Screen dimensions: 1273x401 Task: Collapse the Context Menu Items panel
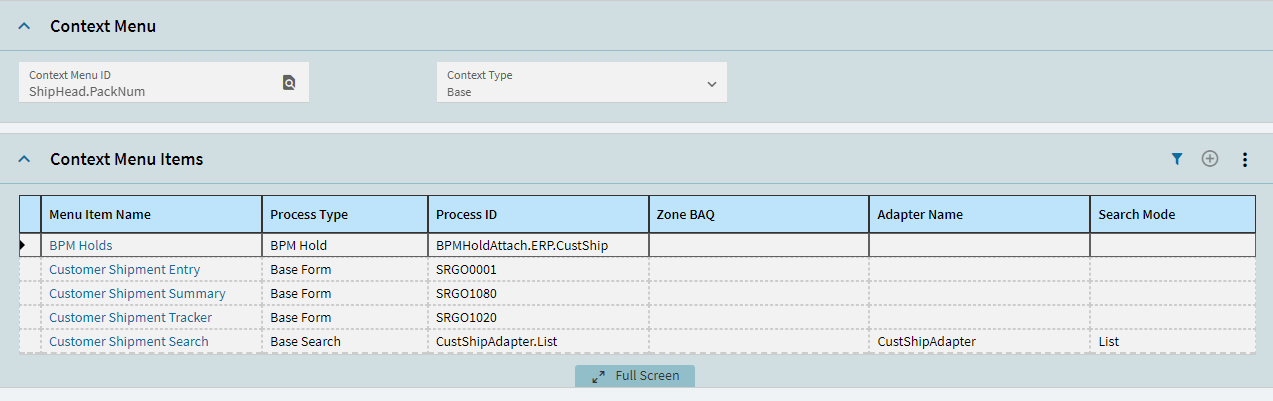click(x=25, y=159)
